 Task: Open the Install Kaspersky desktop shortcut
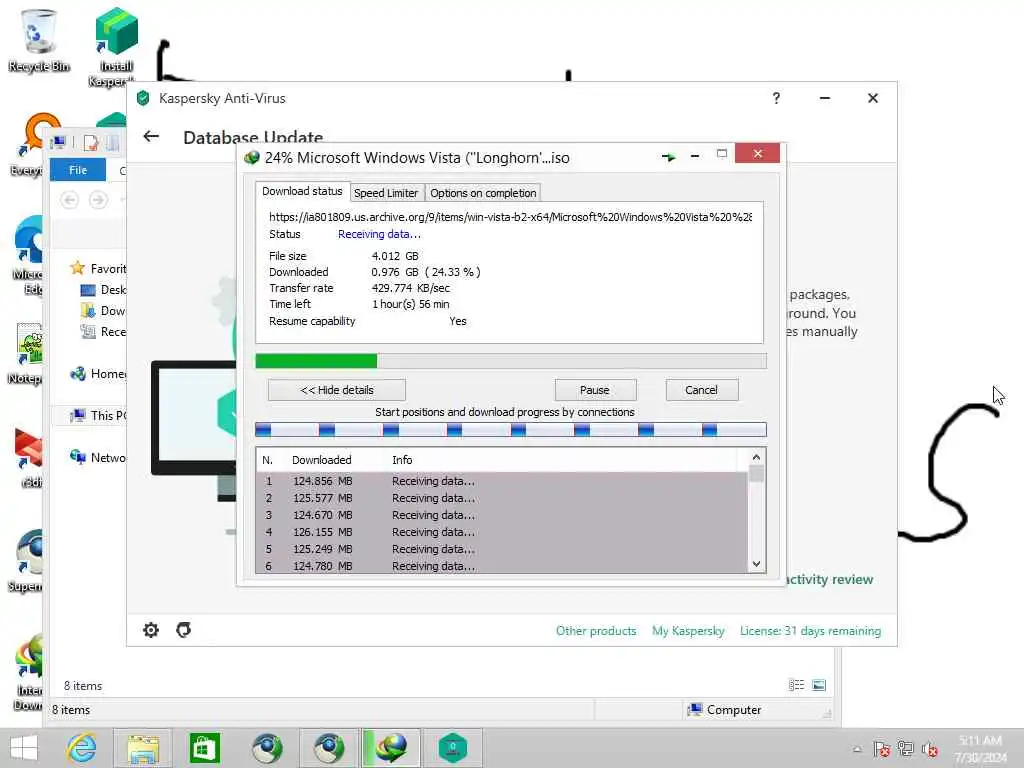[116, 46]
